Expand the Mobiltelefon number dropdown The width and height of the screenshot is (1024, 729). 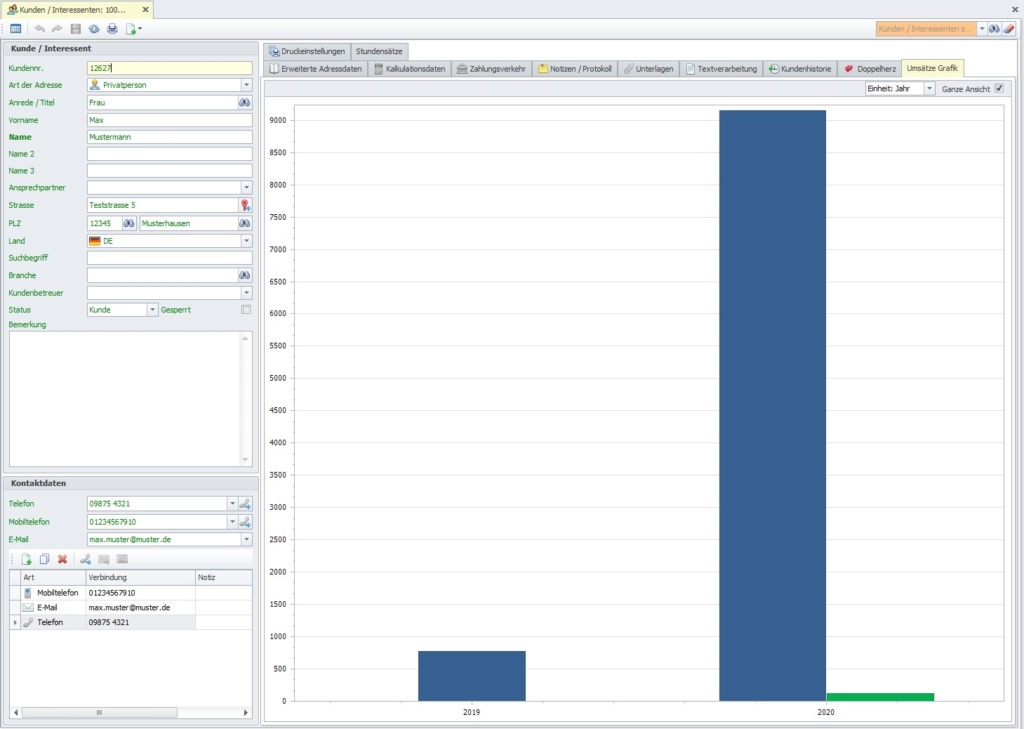point(232,522)
